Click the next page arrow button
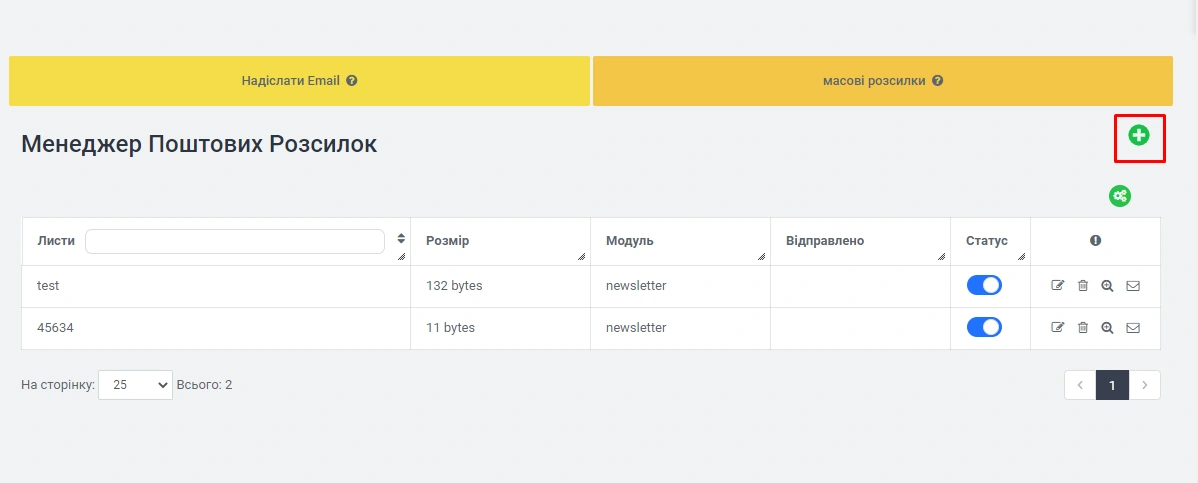Viewport: 1198px width, 483px height. (x=1145, y=385)
